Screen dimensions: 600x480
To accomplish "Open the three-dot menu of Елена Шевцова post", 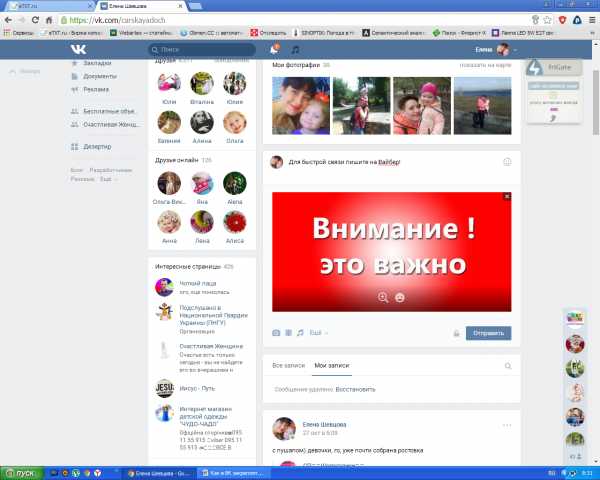I will (x=507, y=425).
